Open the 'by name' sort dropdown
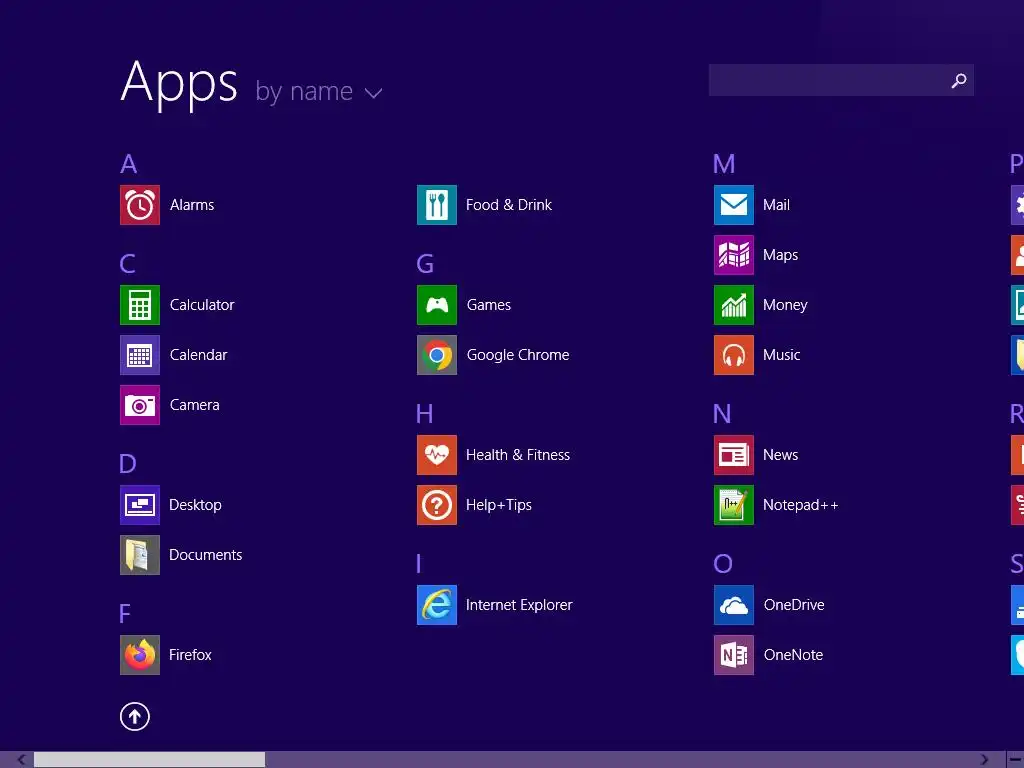1024x768 pixels. pos(318,91)
